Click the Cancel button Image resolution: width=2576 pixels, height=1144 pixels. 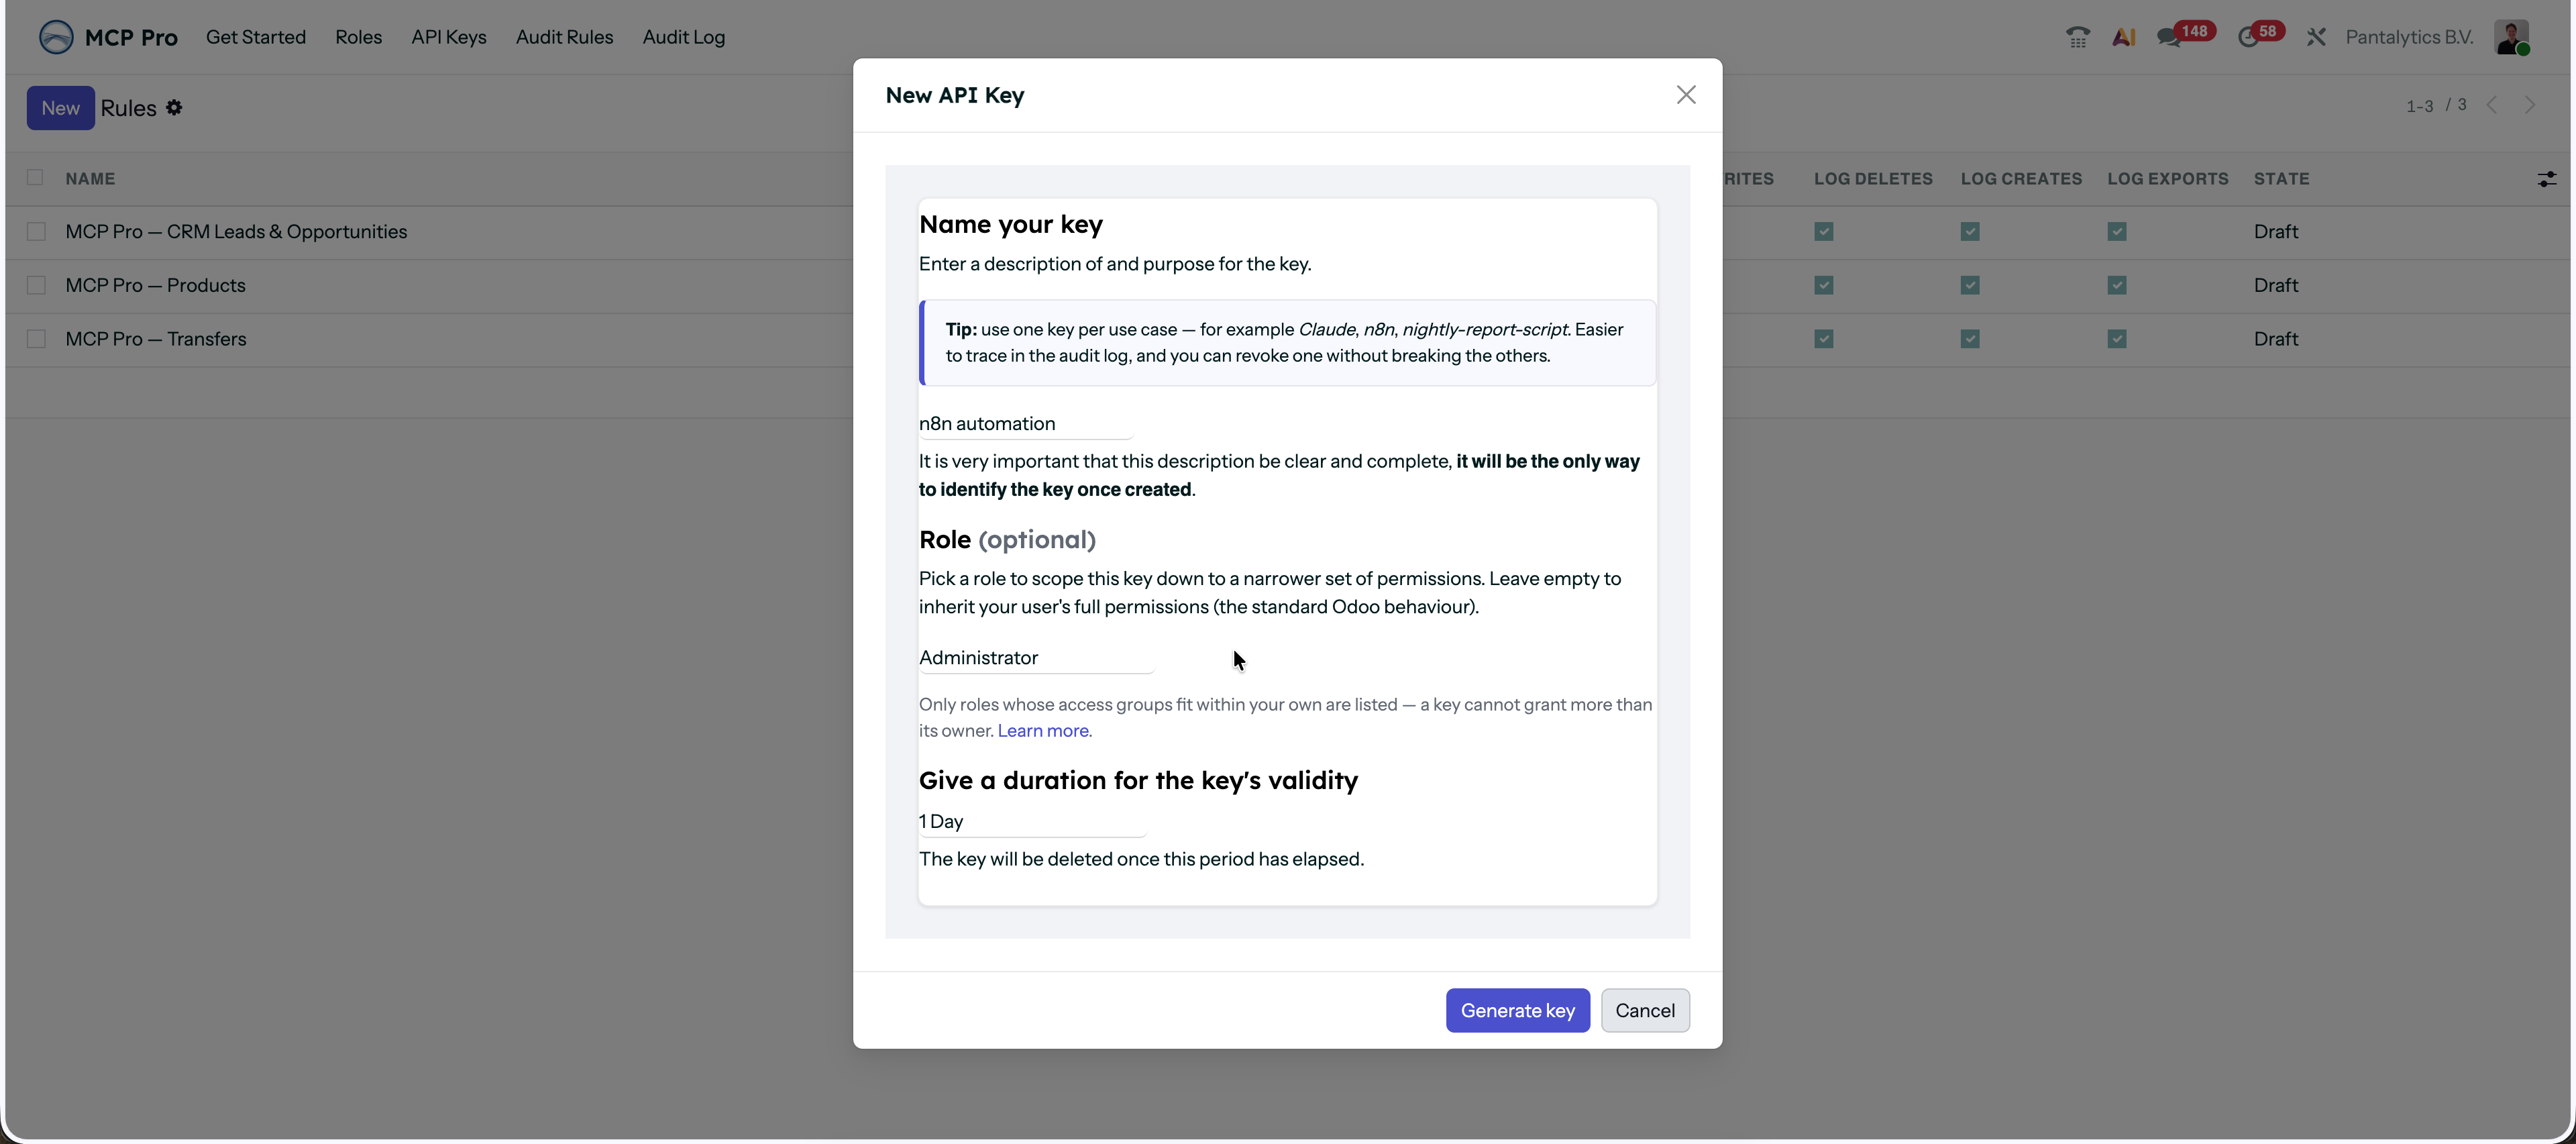pos(1645,1011)
